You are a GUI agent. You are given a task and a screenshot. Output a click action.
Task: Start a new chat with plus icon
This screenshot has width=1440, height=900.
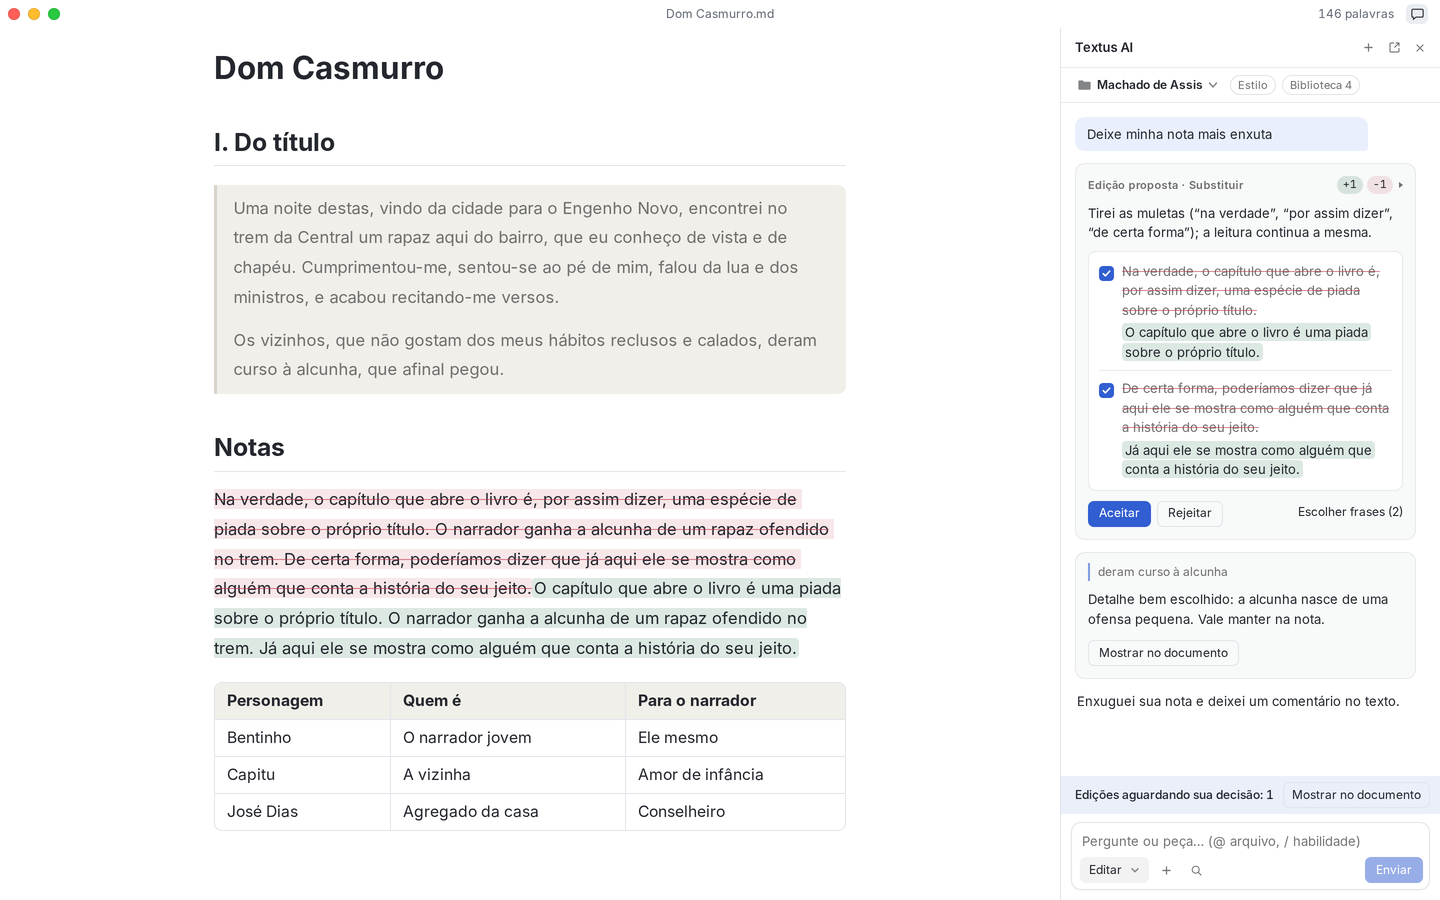click(1368, 47)
